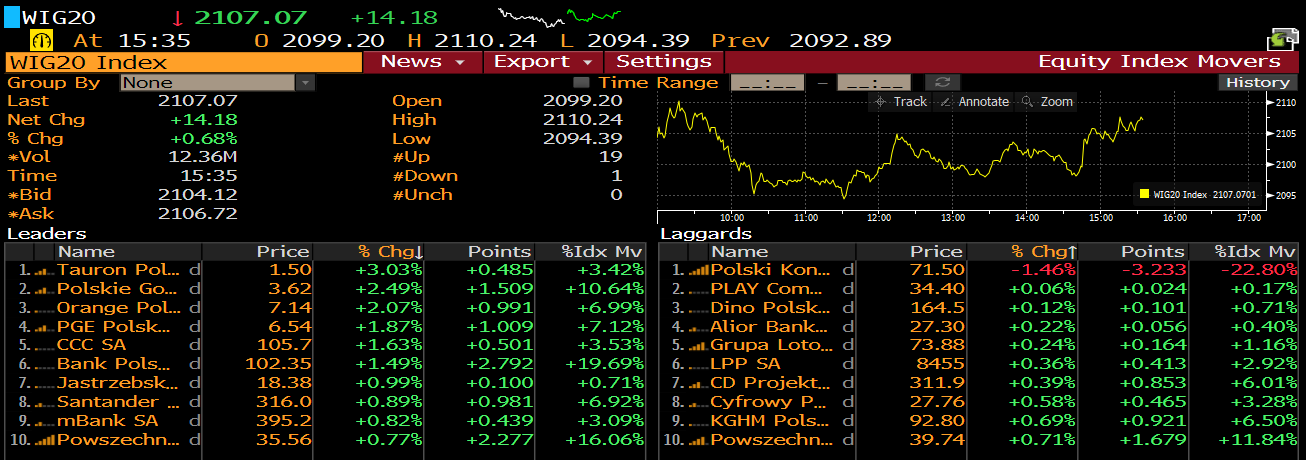Select LPP SA row in Laggards
The height and width of the screenshot is (460, 1306).
tap(979, 365)
